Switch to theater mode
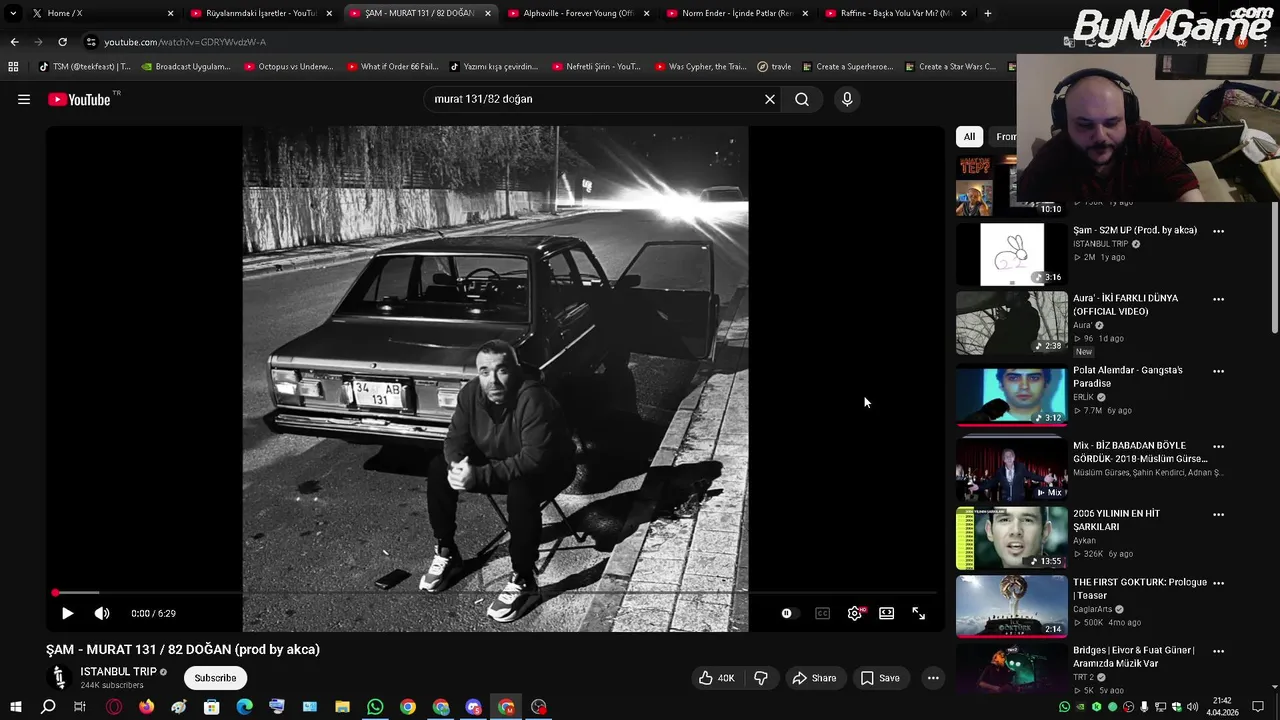1280x720 pixels. click(x=887, y=613)
